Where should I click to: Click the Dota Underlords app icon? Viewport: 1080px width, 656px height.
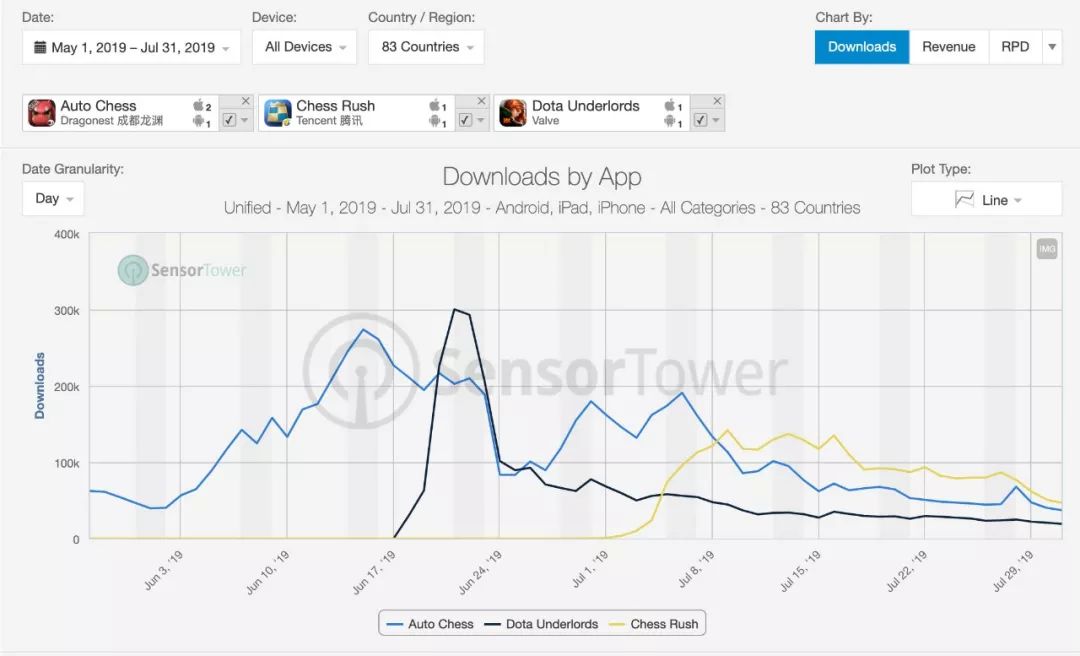(513, 113)
